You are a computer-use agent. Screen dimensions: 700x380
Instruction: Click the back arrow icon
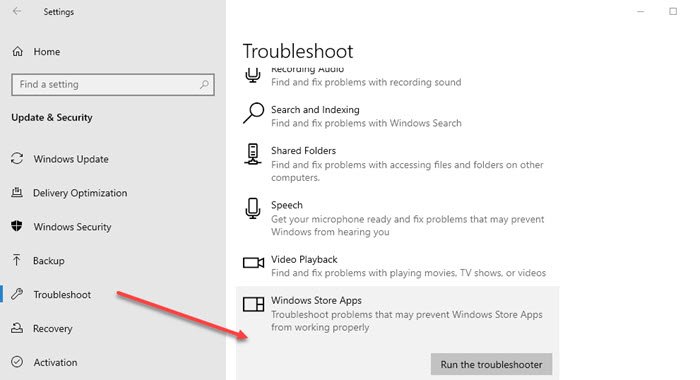(x=17, y=11)
